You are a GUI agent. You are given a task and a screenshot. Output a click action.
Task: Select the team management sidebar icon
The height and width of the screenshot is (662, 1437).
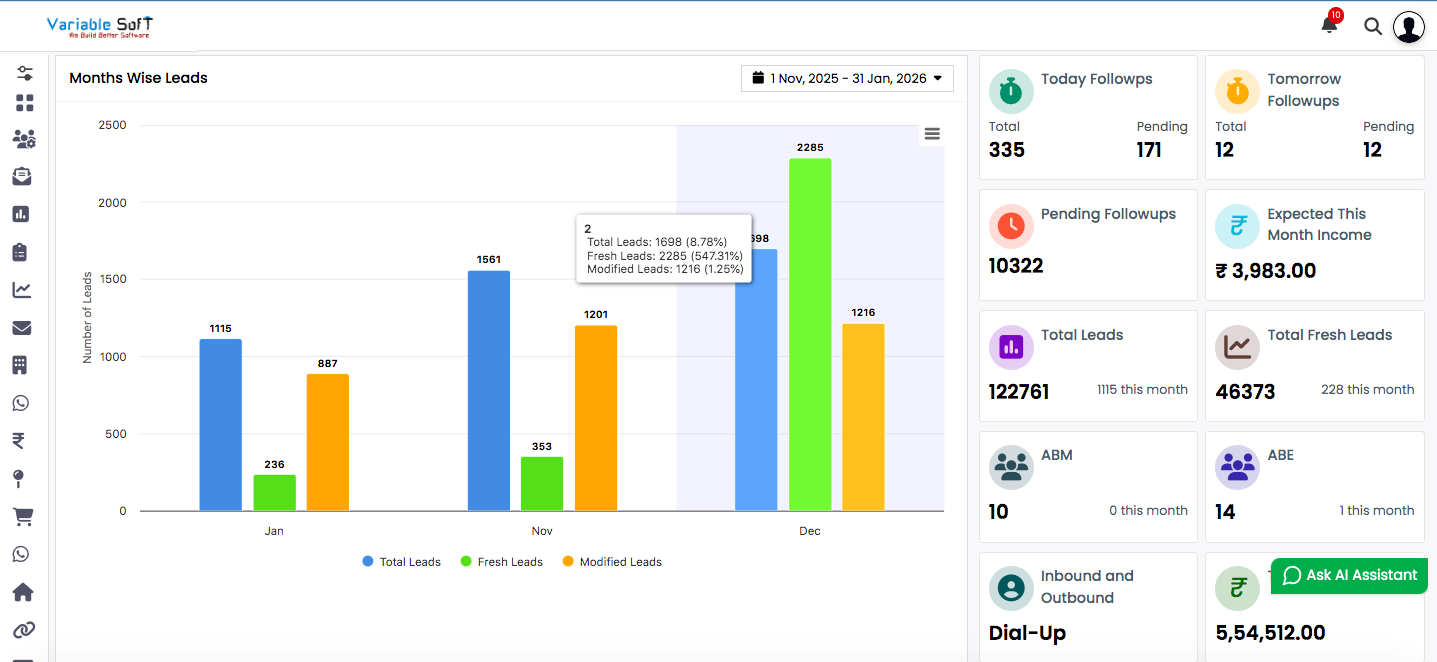(x=24, y=139)
